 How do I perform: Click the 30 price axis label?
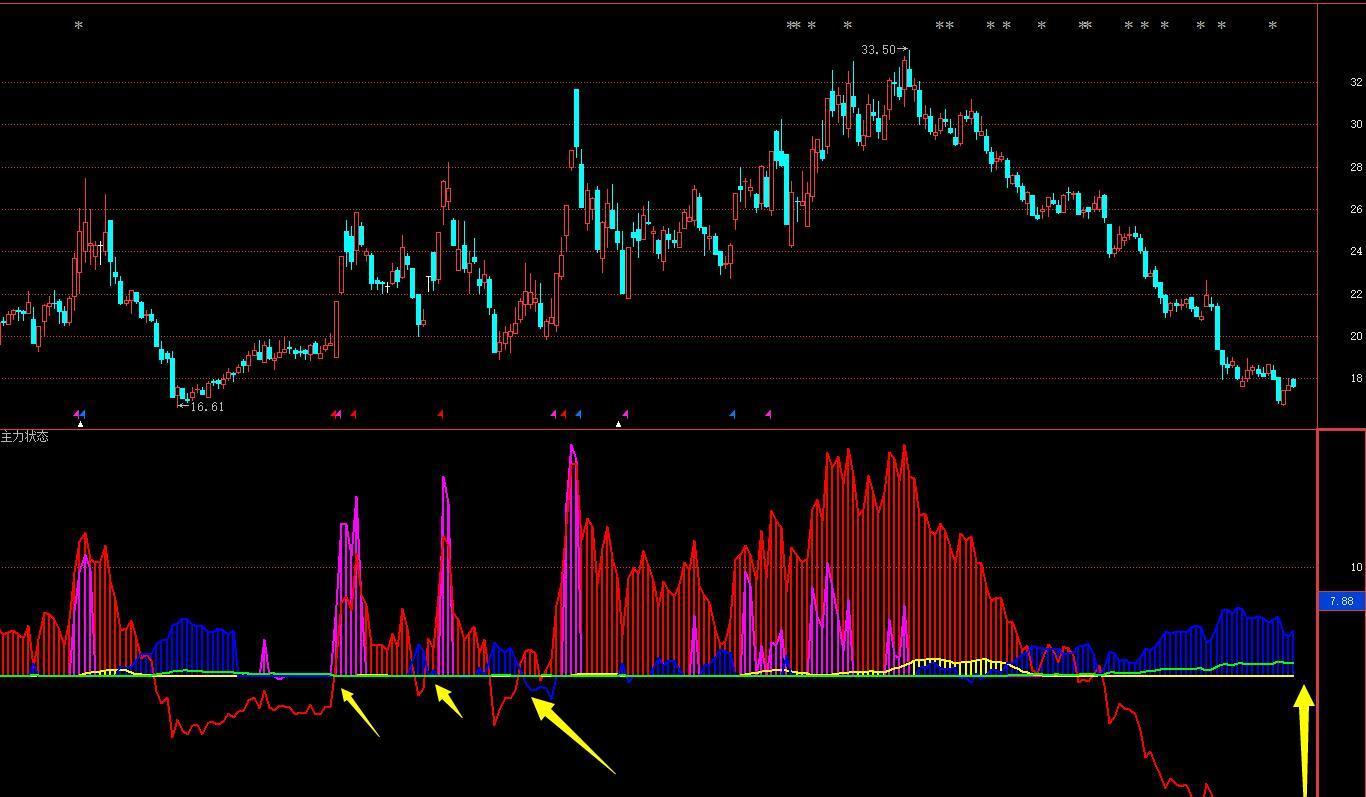click(x=1356, y=125)
